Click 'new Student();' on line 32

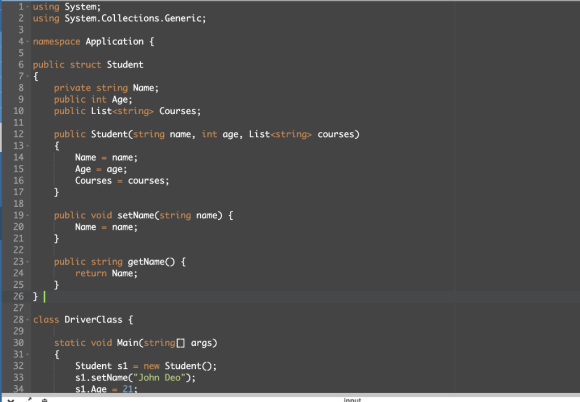point(180,366)
